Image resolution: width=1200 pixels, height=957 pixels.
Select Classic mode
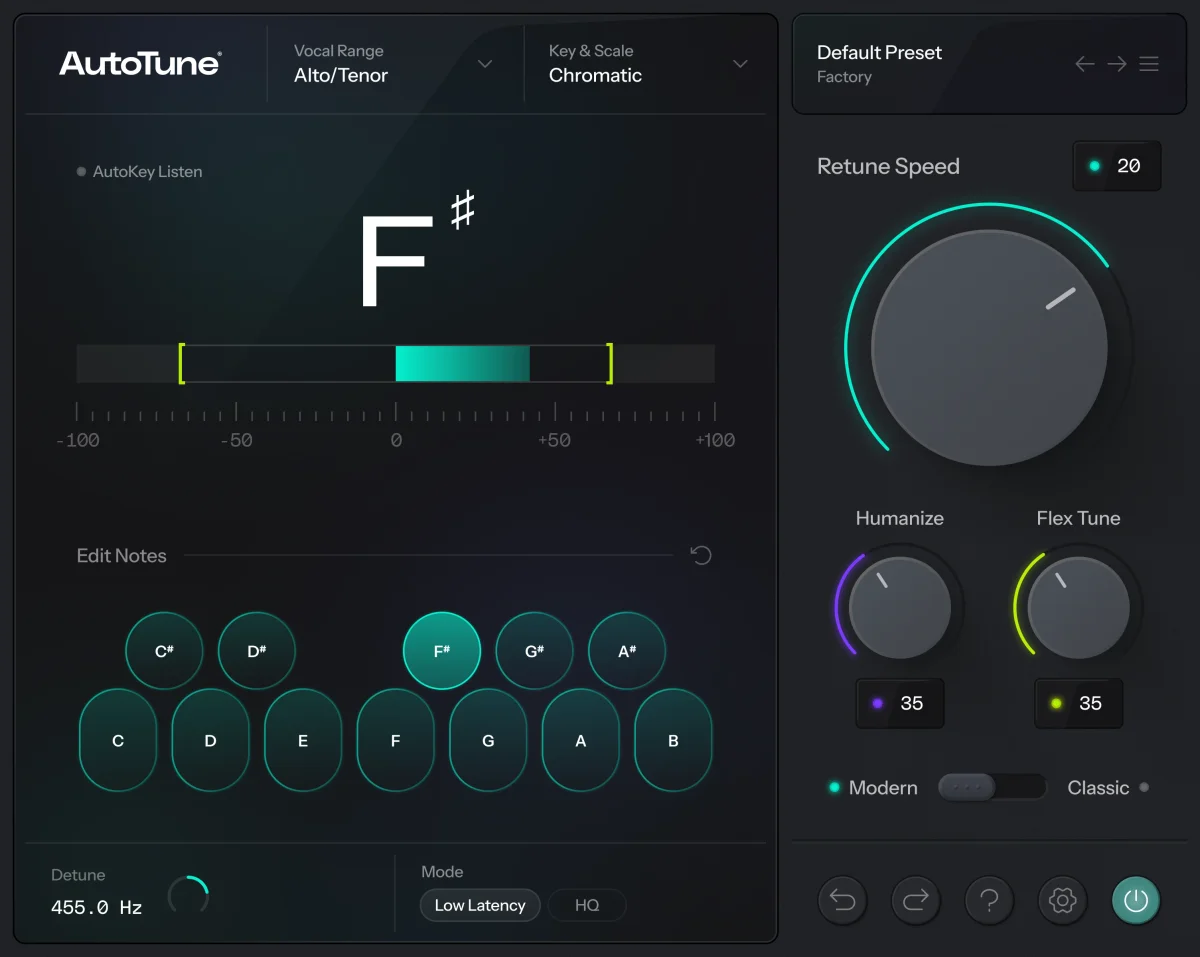tap(1108, 788)
